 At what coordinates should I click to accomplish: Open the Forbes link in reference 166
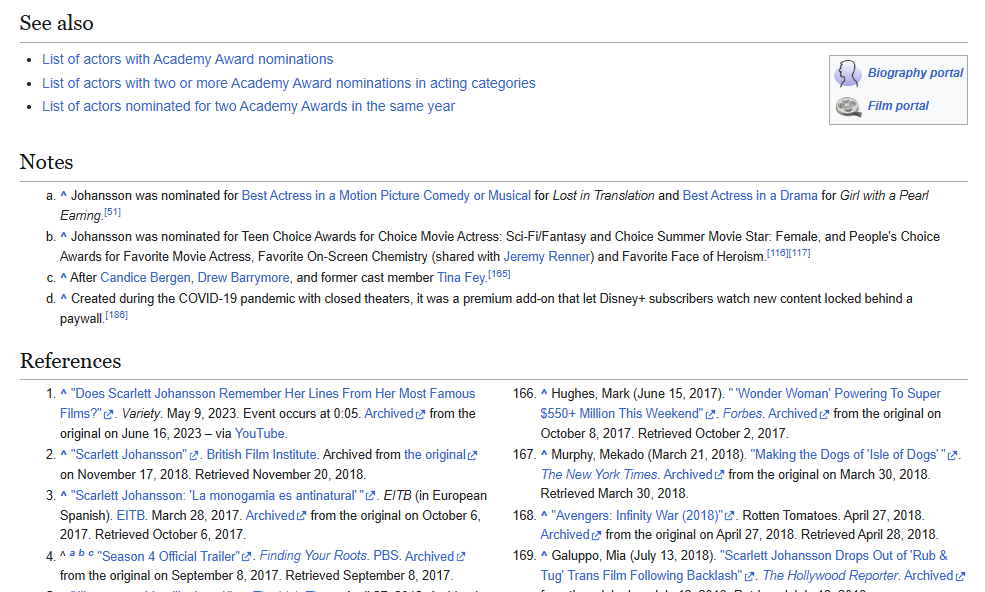click(x=741, y=413)
